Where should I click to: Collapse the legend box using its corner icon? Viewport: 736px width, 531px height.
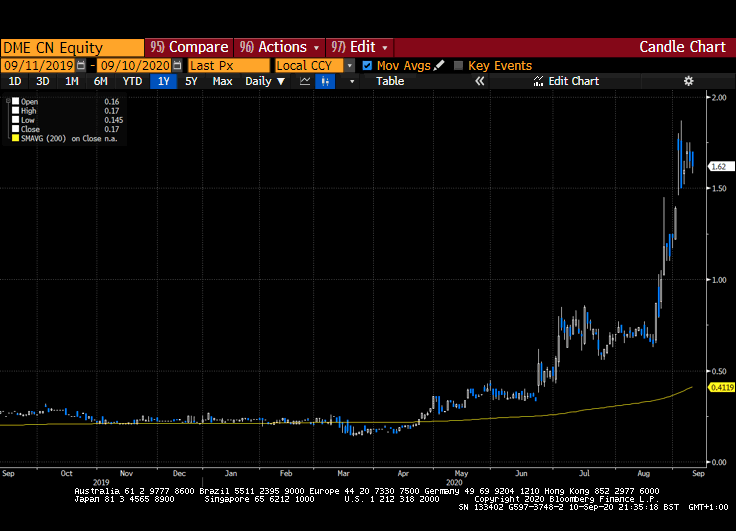pos(8,101)
